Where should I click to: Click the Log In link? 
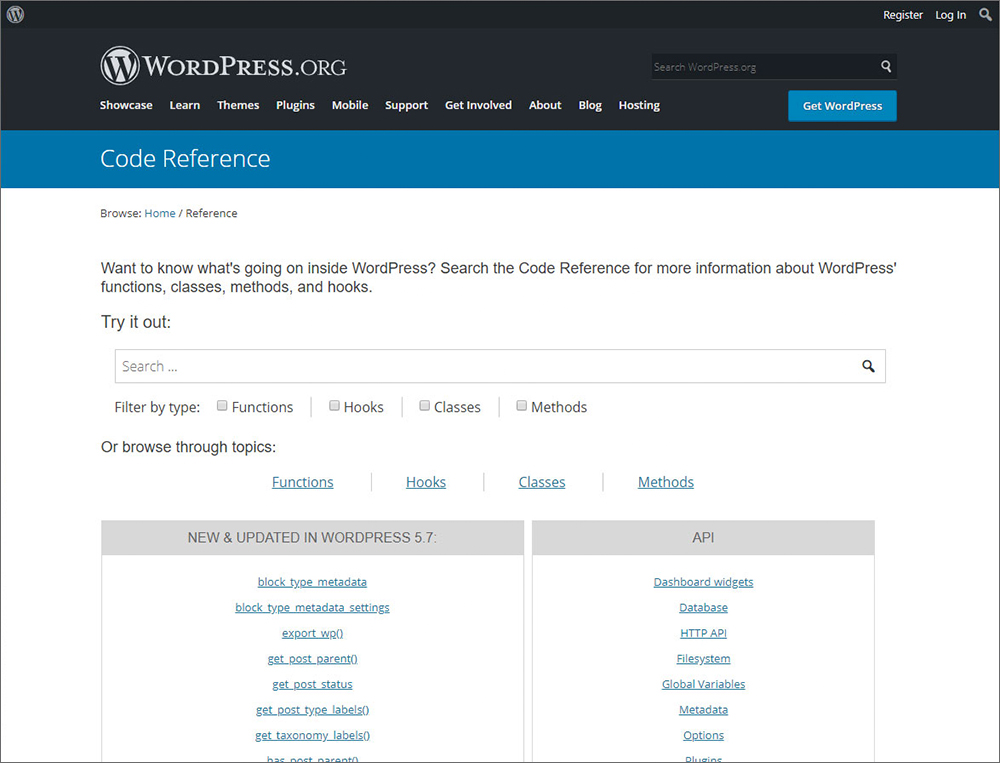950,15
